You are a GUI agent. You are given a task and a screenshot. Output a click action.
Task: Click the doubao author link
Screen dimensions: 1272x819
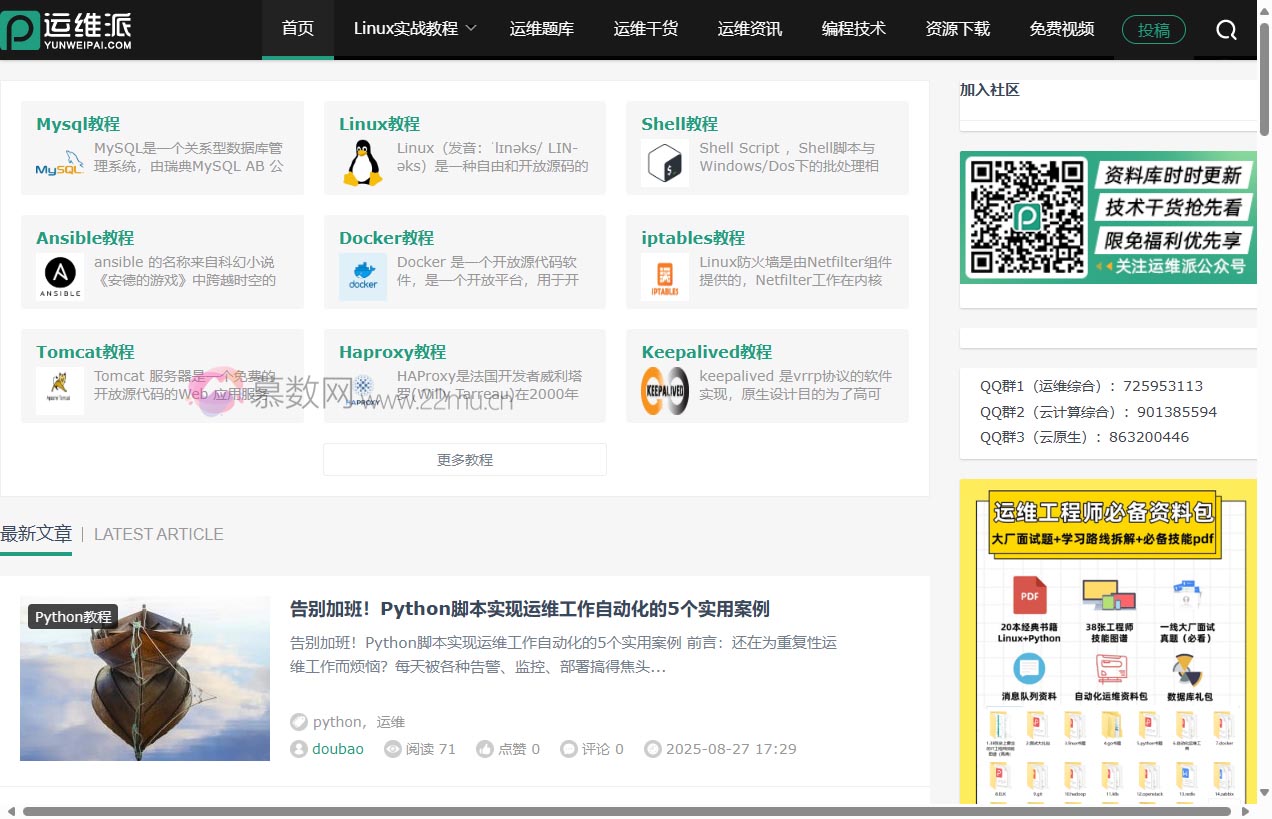(x=337, y=749)
